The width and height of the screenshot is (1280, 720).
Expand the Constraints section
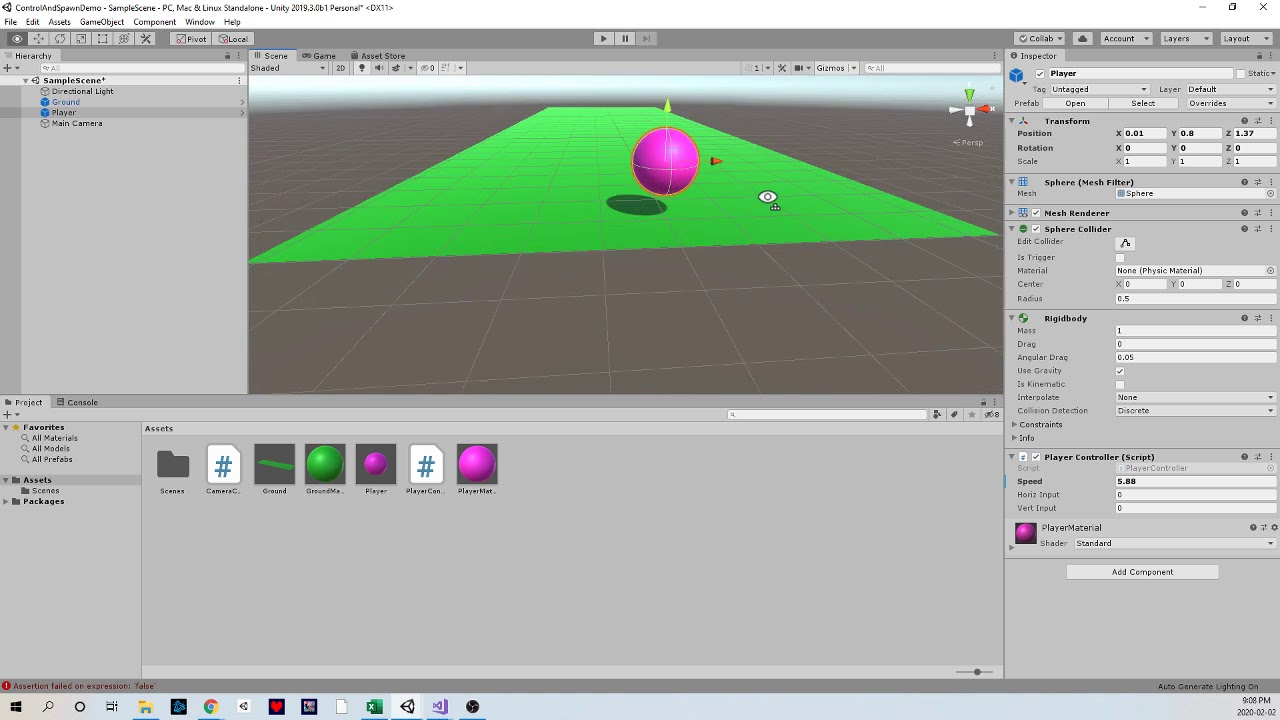click(x=1040, y=425)
